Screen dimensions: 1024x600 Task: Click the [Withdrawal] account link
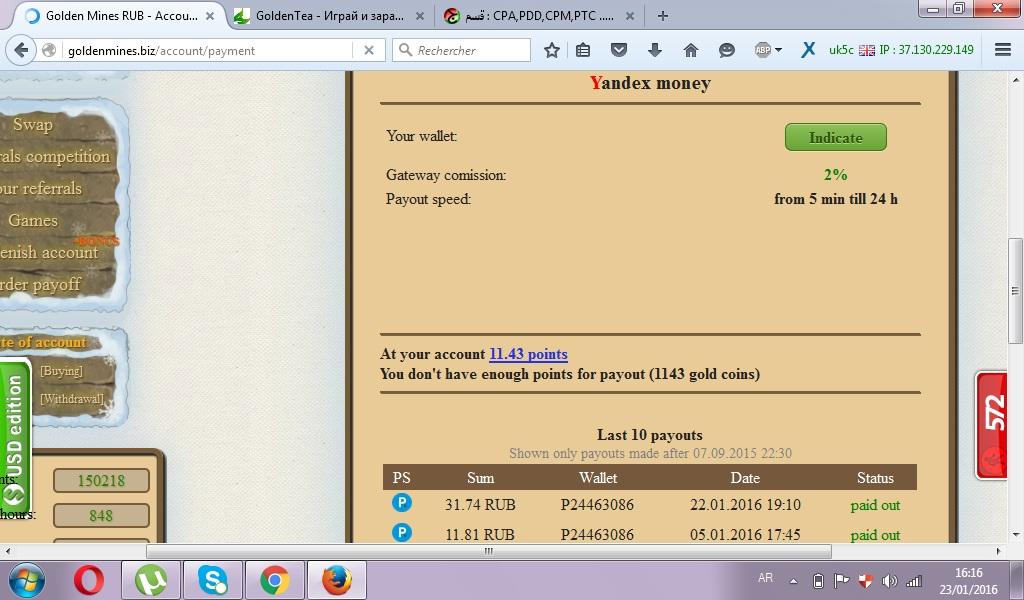(72, 398)
